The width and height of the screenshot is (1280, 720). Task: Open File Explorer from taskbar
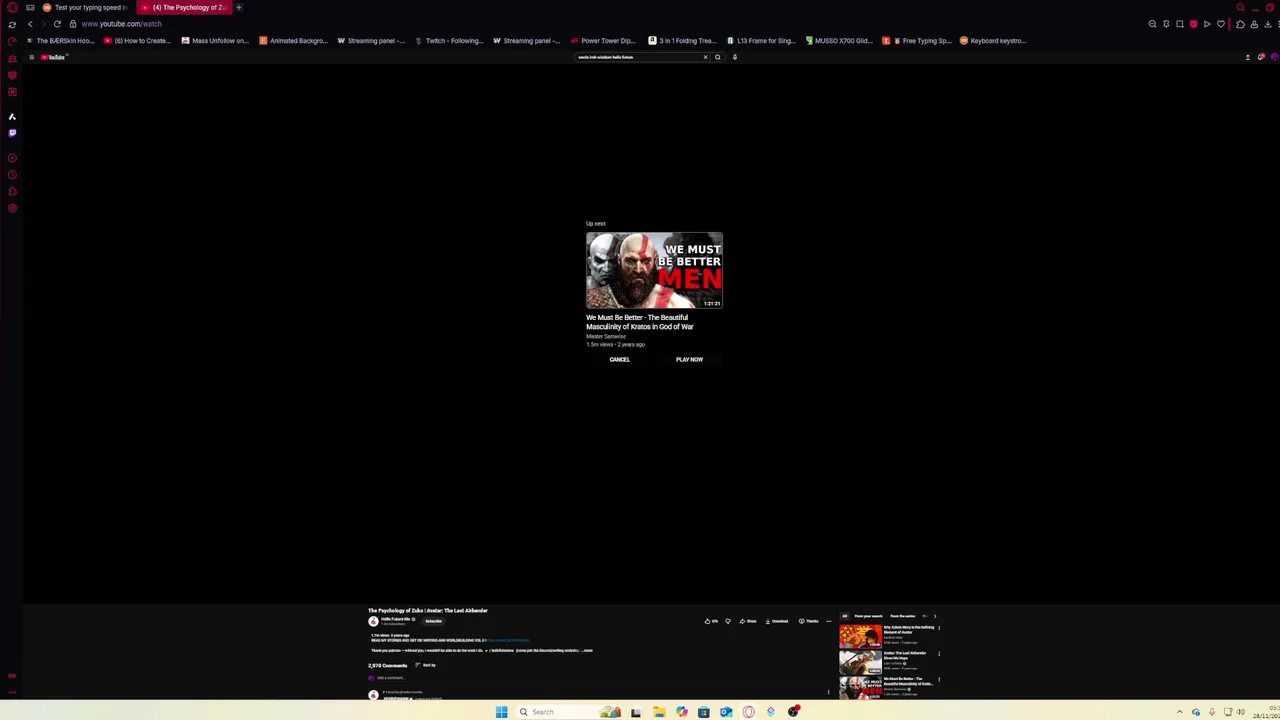[660, 712]
